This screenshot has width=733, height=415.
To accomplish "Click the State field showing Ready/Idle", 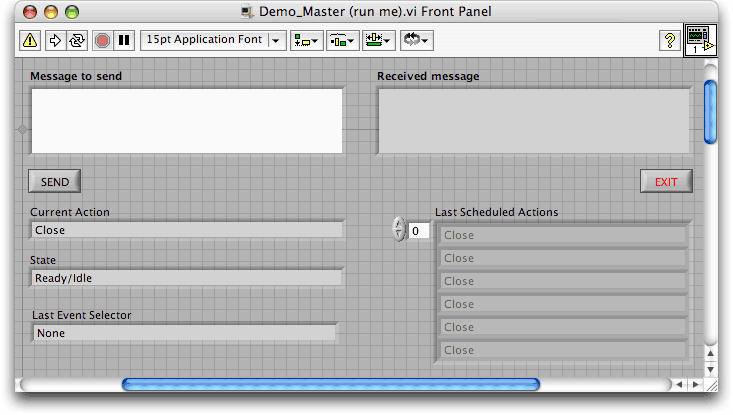I will pyautogui.click(x=187, y=278).
